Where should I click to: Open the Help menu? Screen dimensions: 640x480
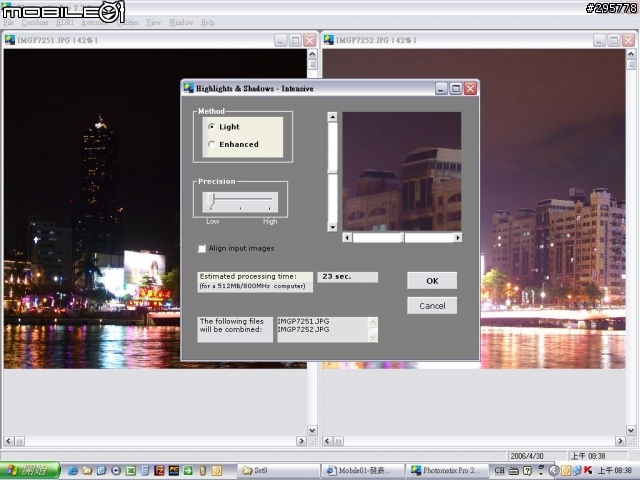click(x=208, y=22)
